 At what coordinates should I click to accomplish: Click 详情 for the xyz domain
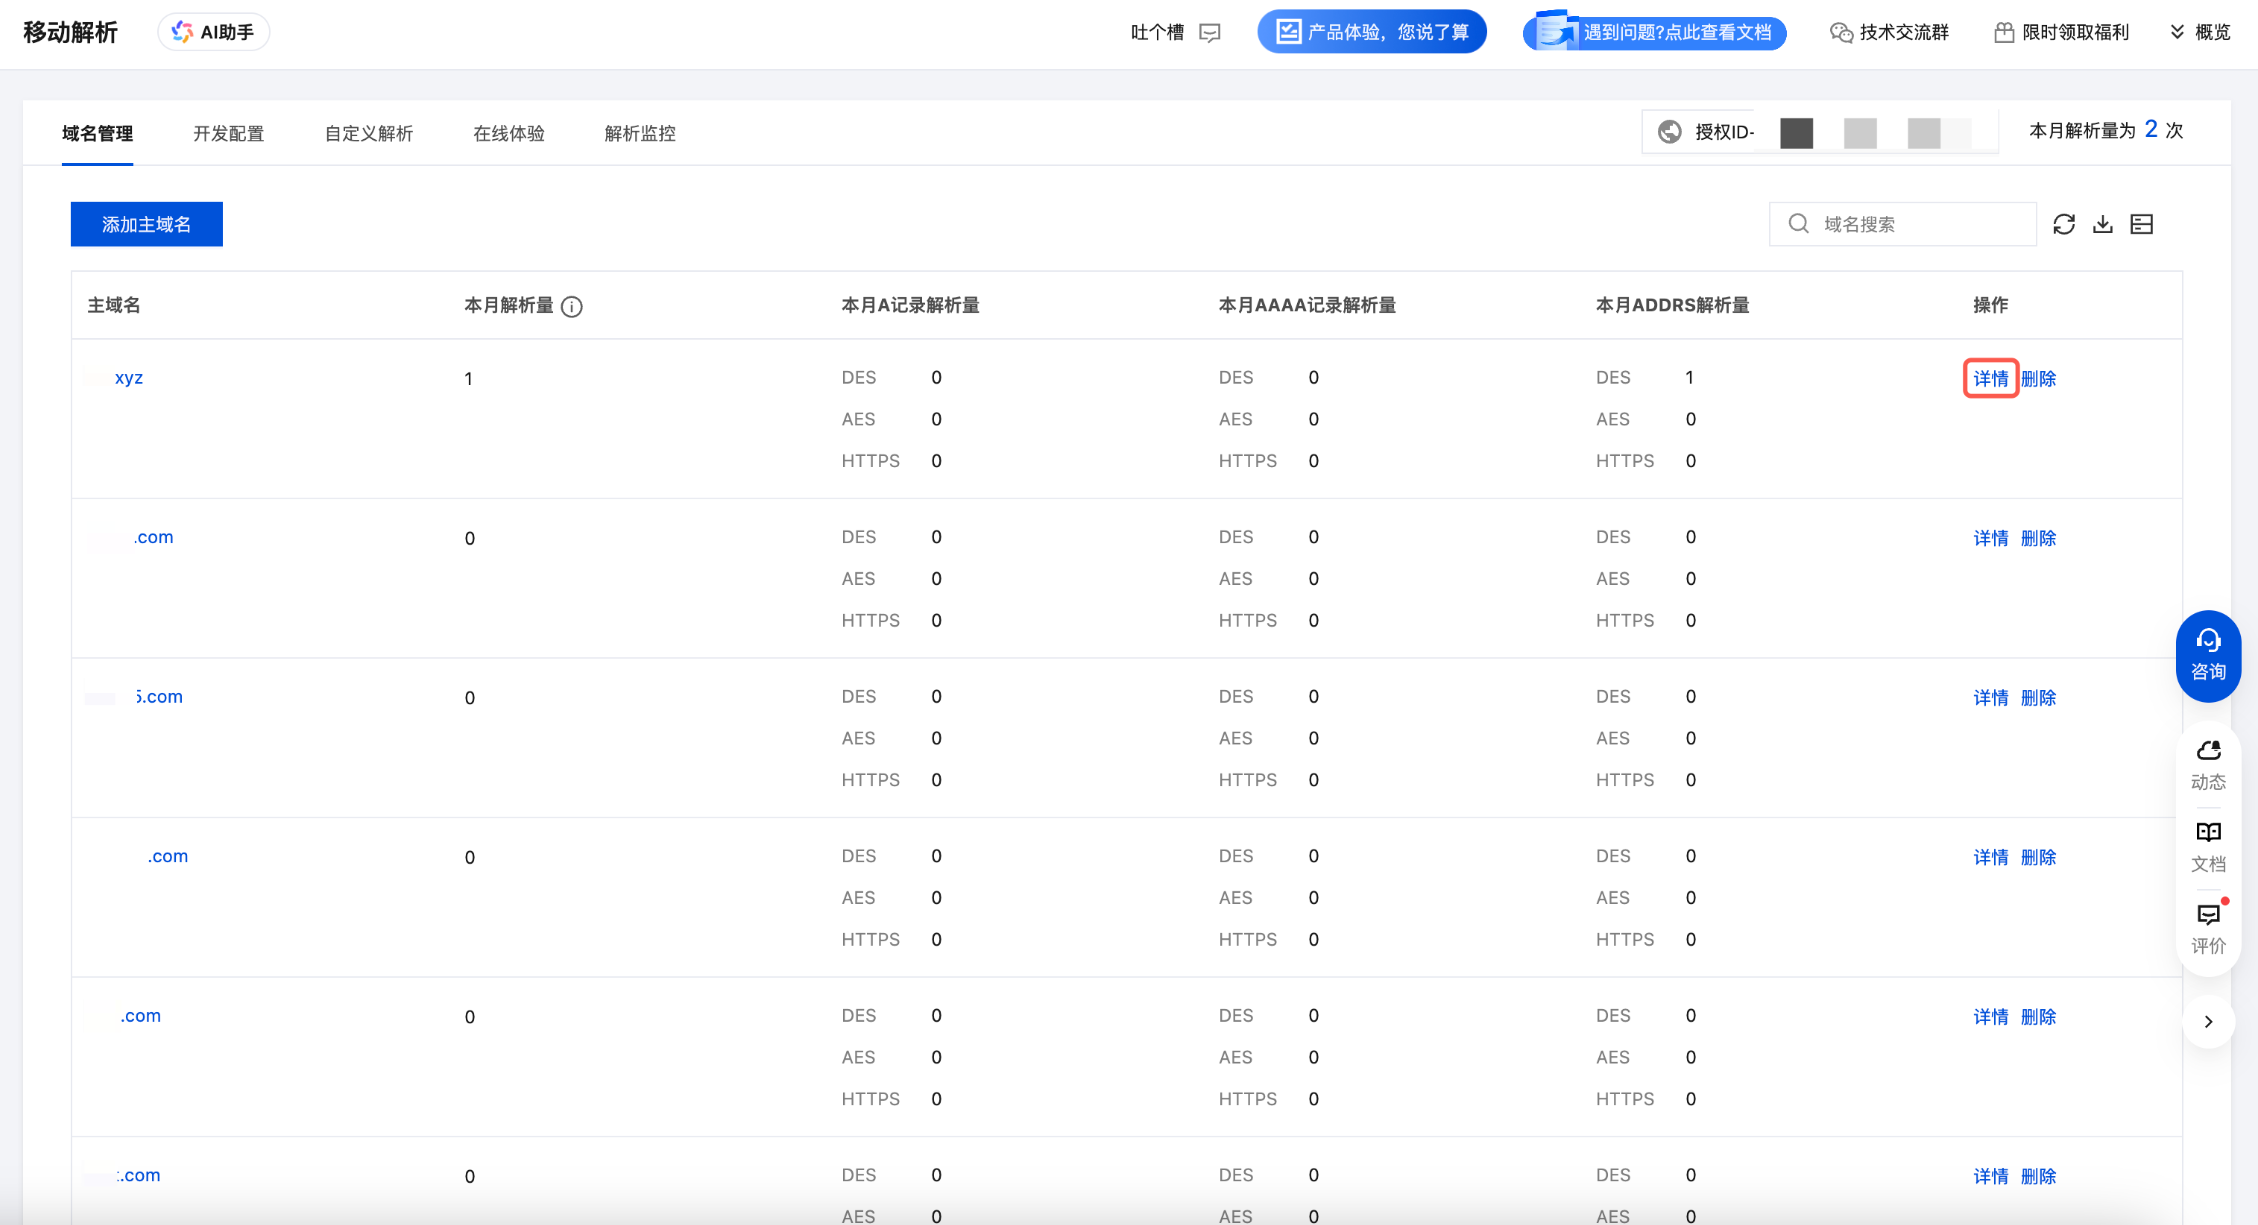click(x=1990, y=378)
